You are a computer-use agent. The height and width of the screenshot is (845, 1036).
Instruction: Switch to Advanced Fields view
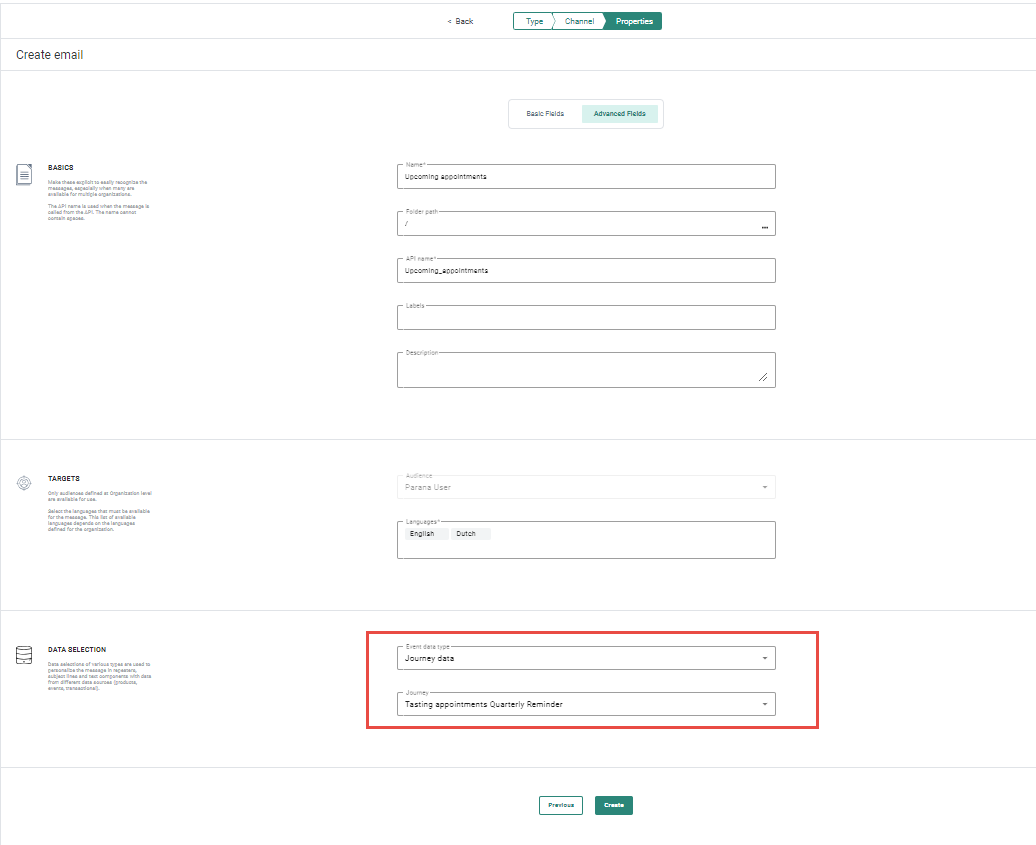[619, 114]
